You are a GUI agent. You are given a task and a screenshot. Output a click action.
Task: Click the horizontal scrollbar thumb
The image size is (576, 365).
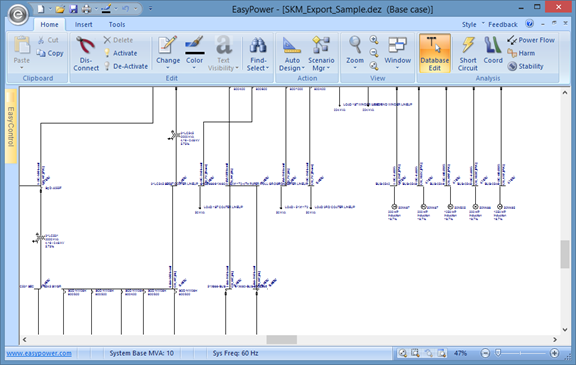(281, 340)
